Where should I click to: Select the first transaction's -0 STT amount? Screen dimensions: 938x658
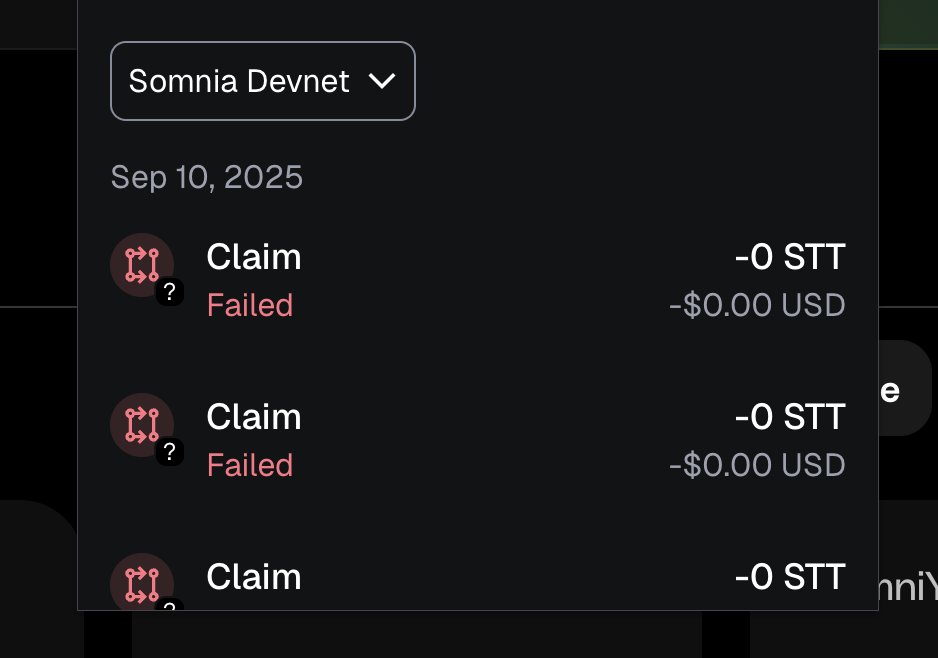tap(790, 258)
